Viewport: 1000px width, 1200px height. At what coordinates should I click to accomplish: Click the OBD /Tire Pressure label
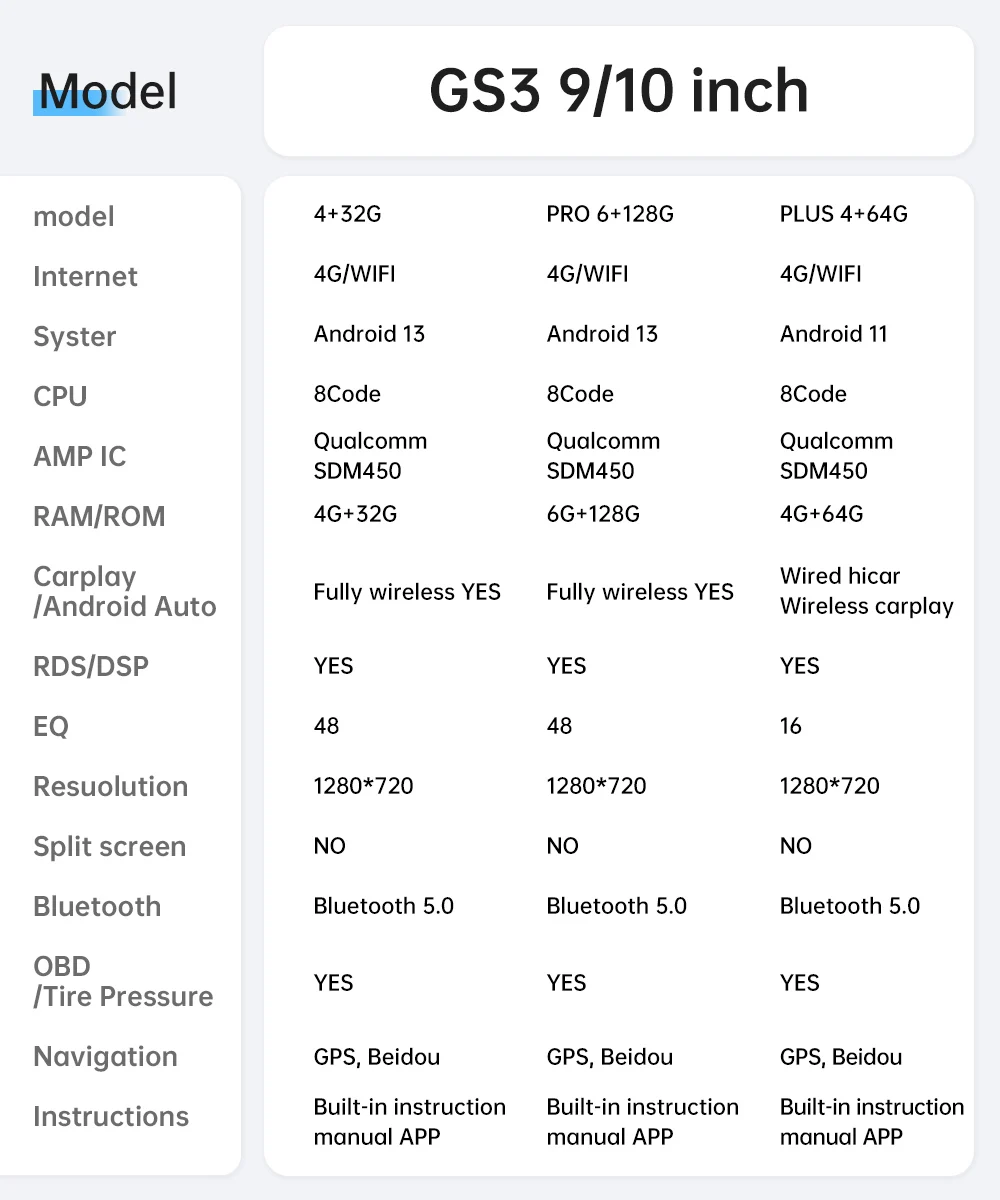point(123,981)
